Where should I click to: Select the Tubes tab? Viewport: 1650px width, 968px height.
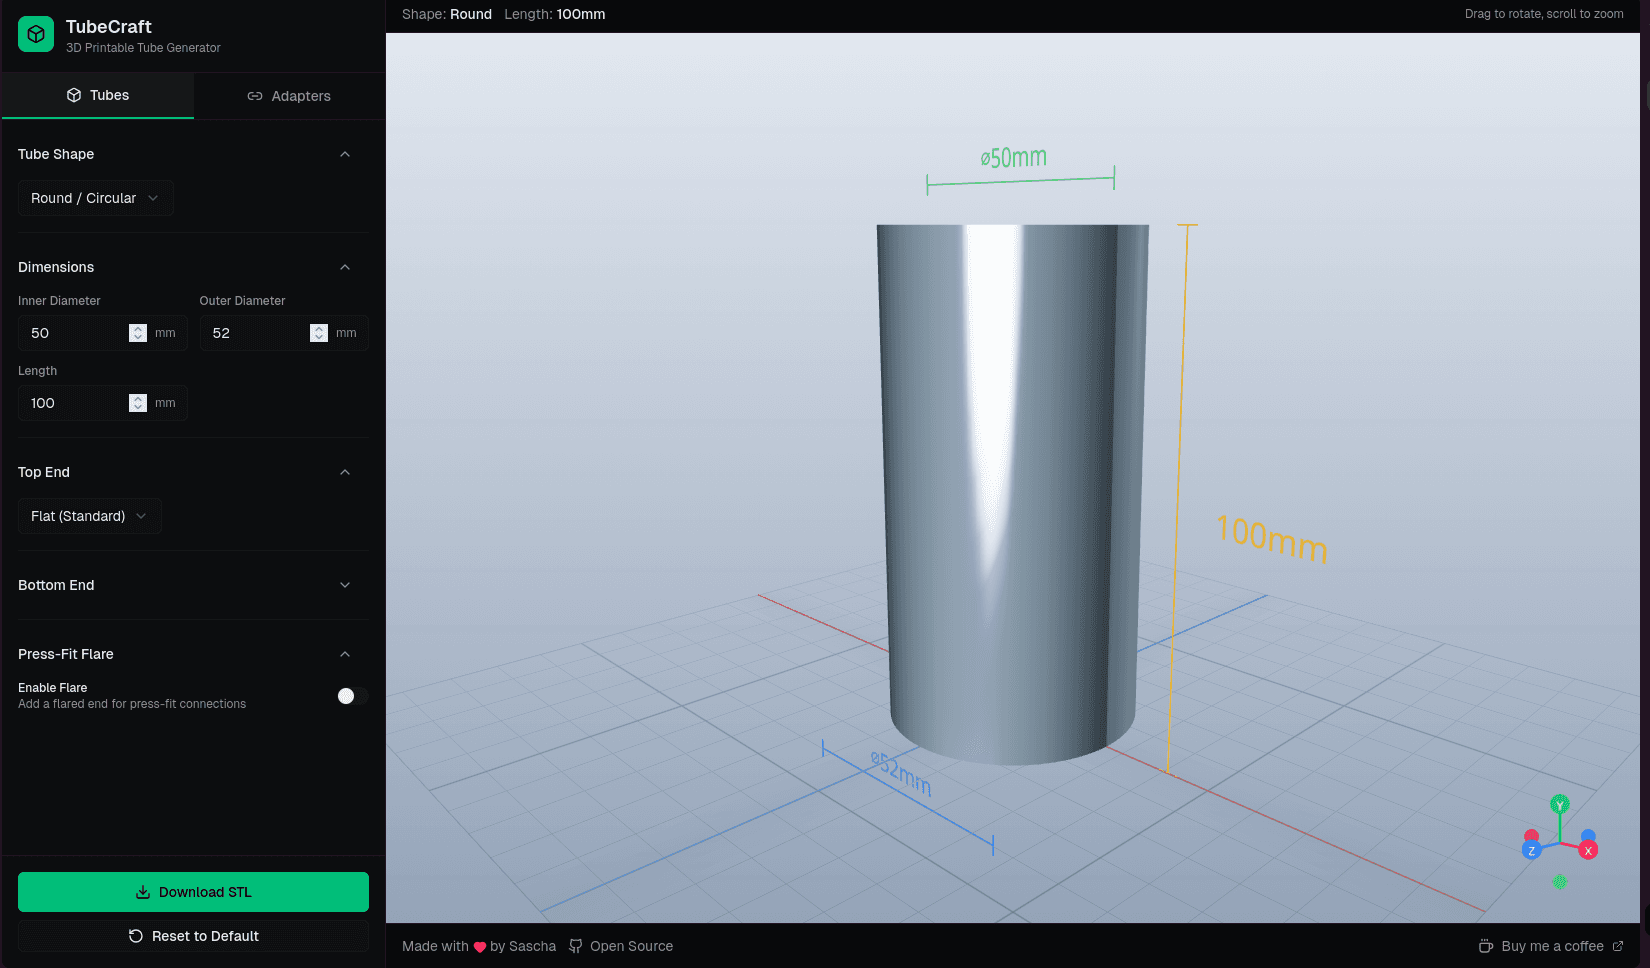tap(98, 96)
